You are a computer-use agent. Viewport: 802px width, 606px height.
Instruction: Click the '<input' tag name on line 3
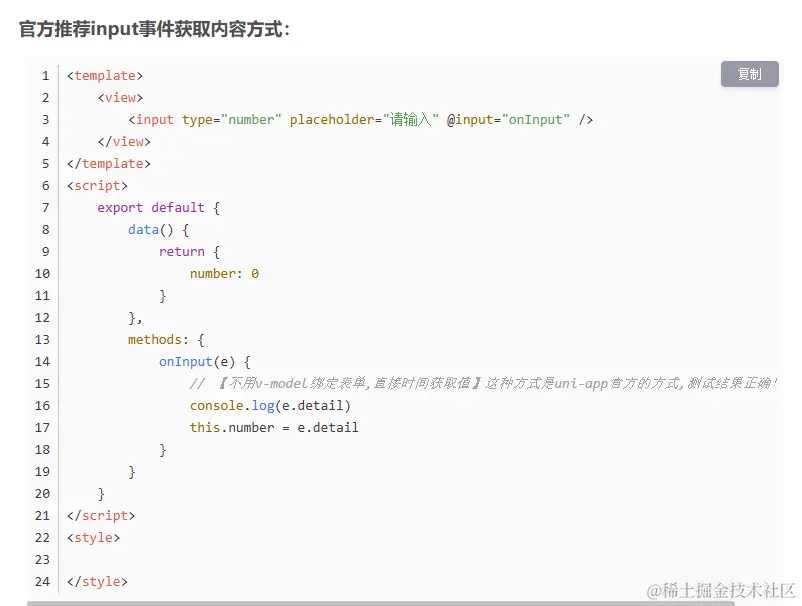[151, 120]
